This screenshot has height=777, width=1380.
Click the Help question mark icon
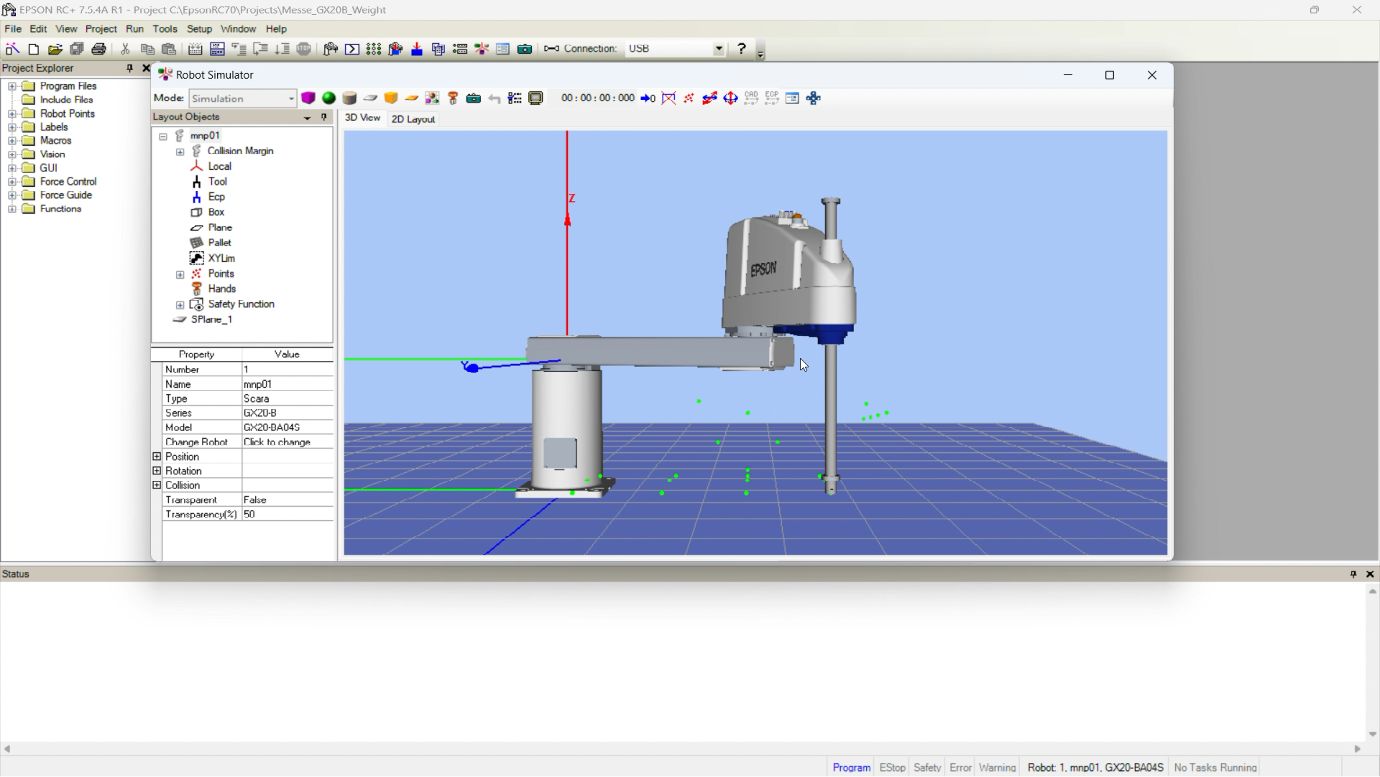pos(741,48)
